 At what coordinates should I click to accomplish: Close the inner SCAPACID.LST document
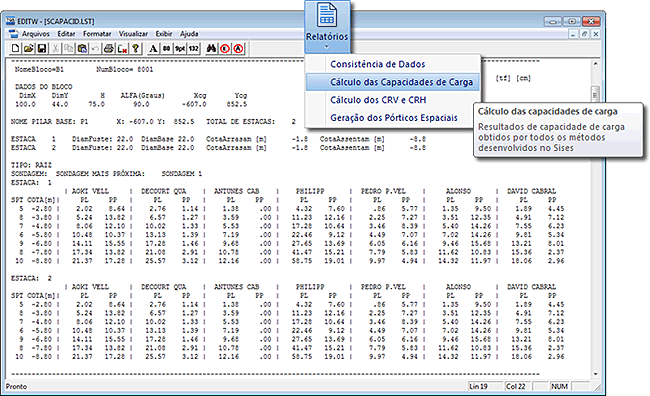click(596, 34)
